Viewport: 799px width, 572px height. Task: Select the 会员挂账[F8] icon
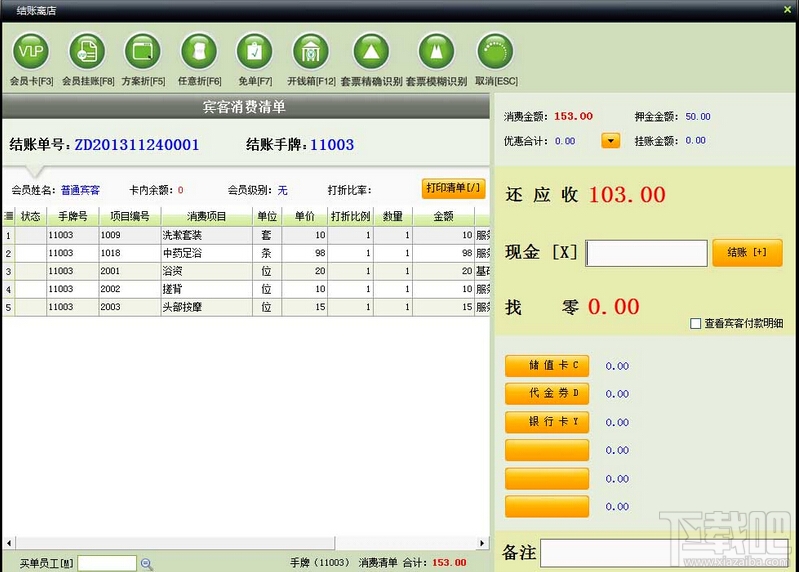(x=87, y=51)
